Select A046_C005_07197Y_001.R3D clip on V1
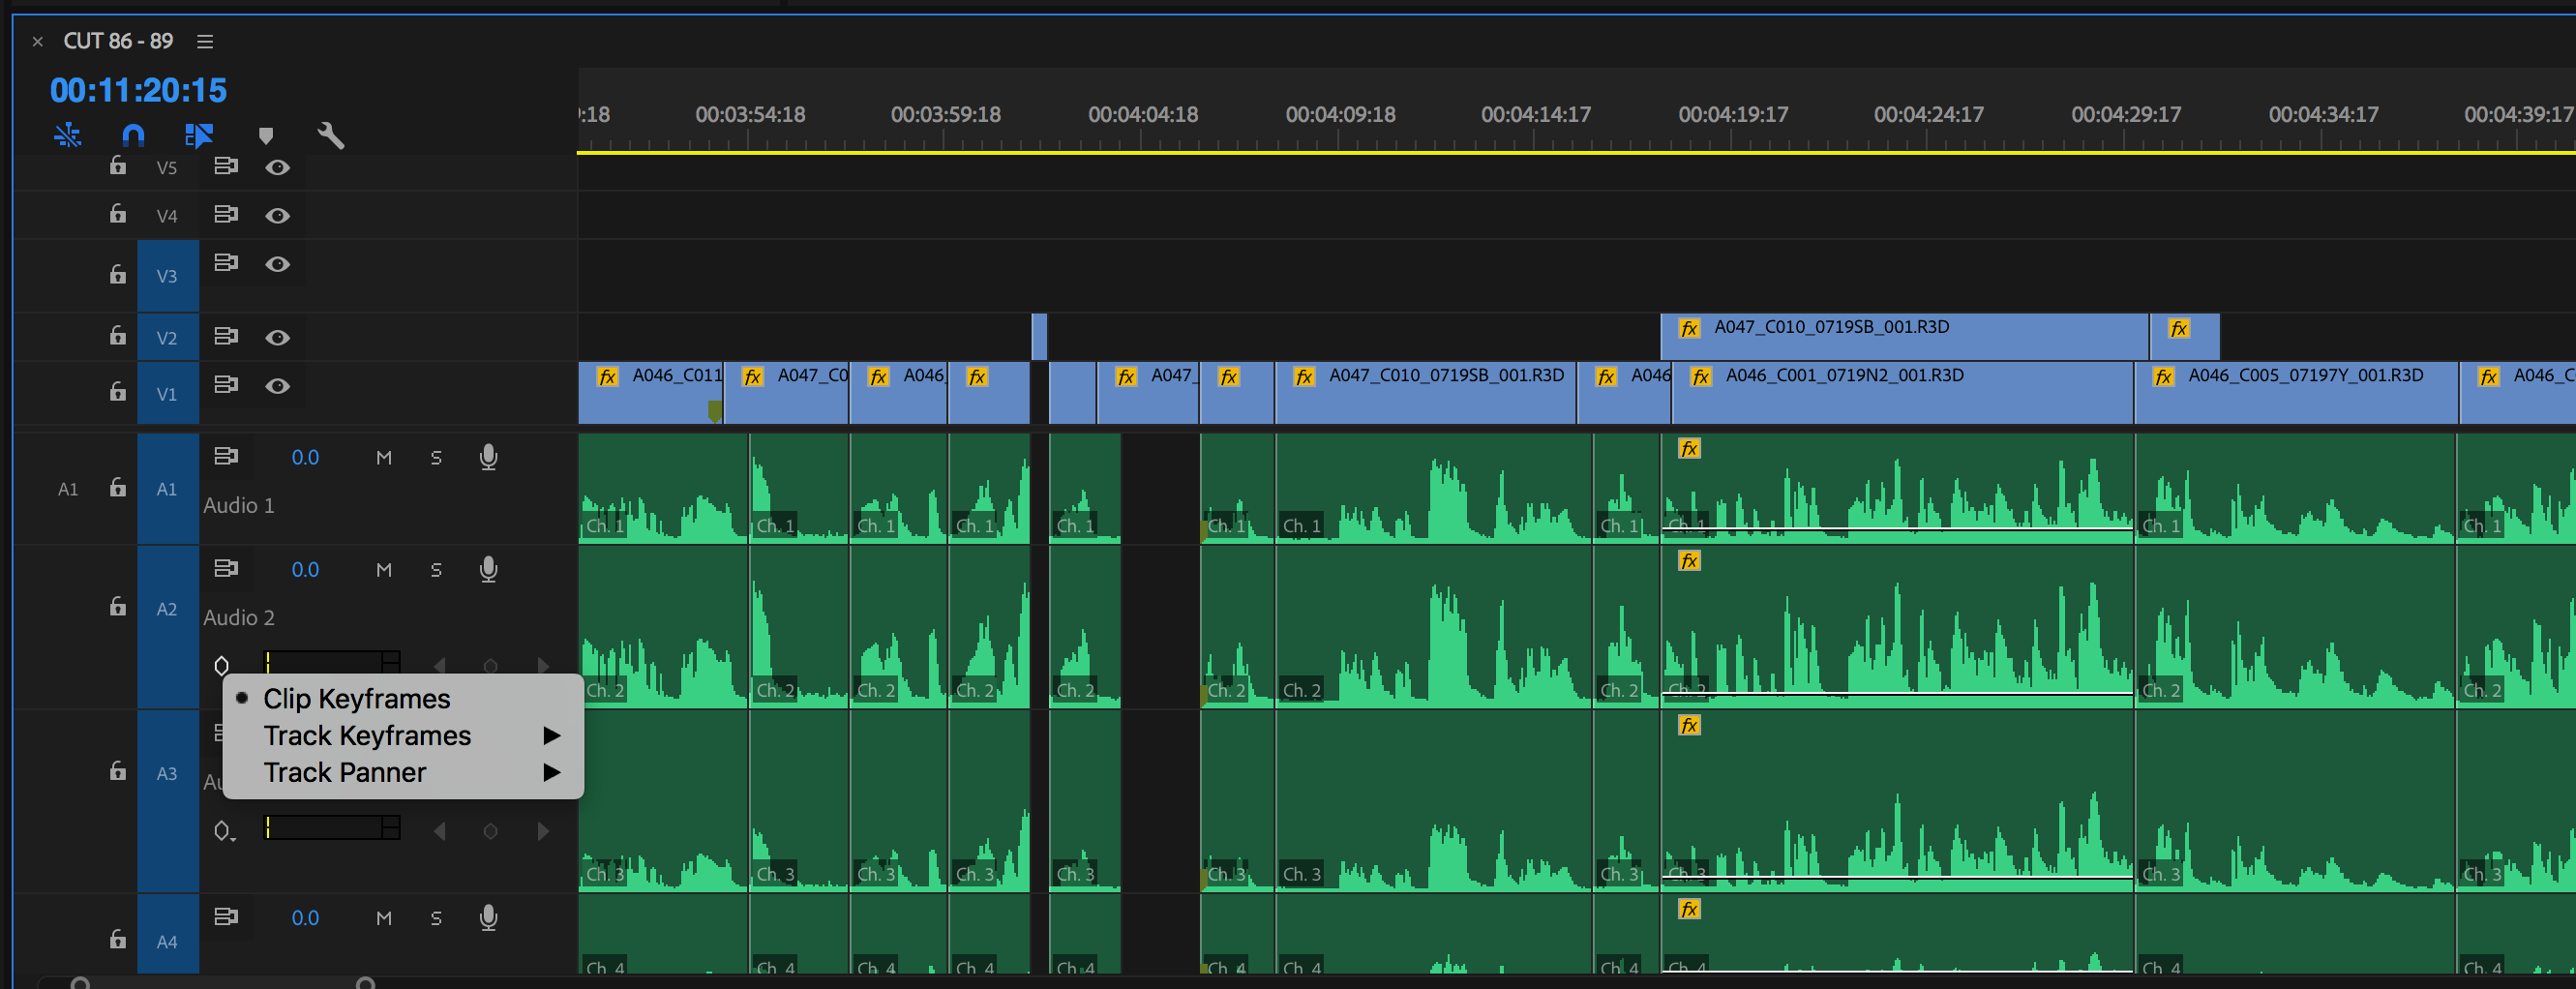The image size is (2576, 989). point(2296,393)
